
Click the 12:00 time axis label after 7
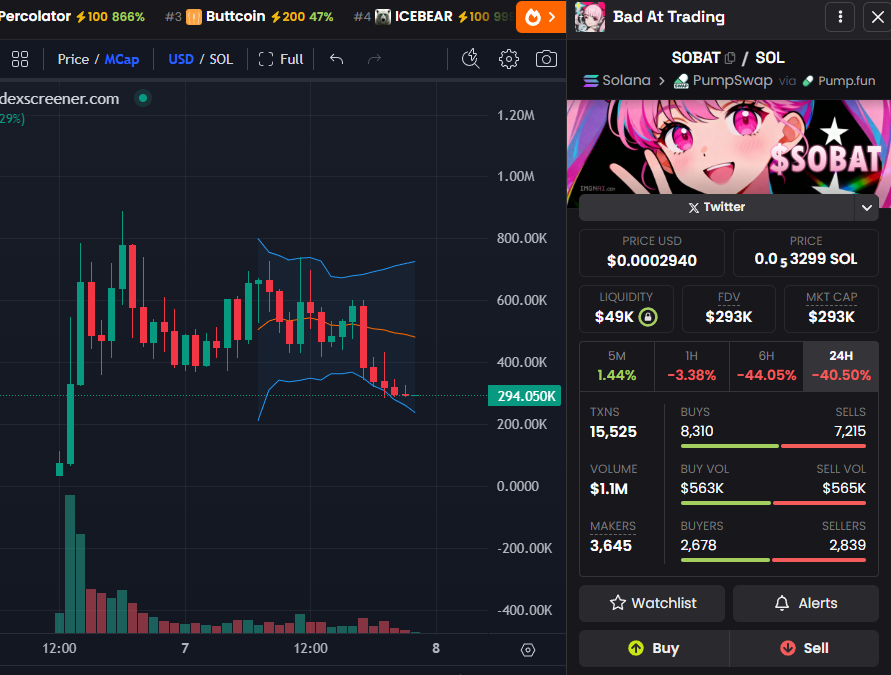click(x=310, y=648)
